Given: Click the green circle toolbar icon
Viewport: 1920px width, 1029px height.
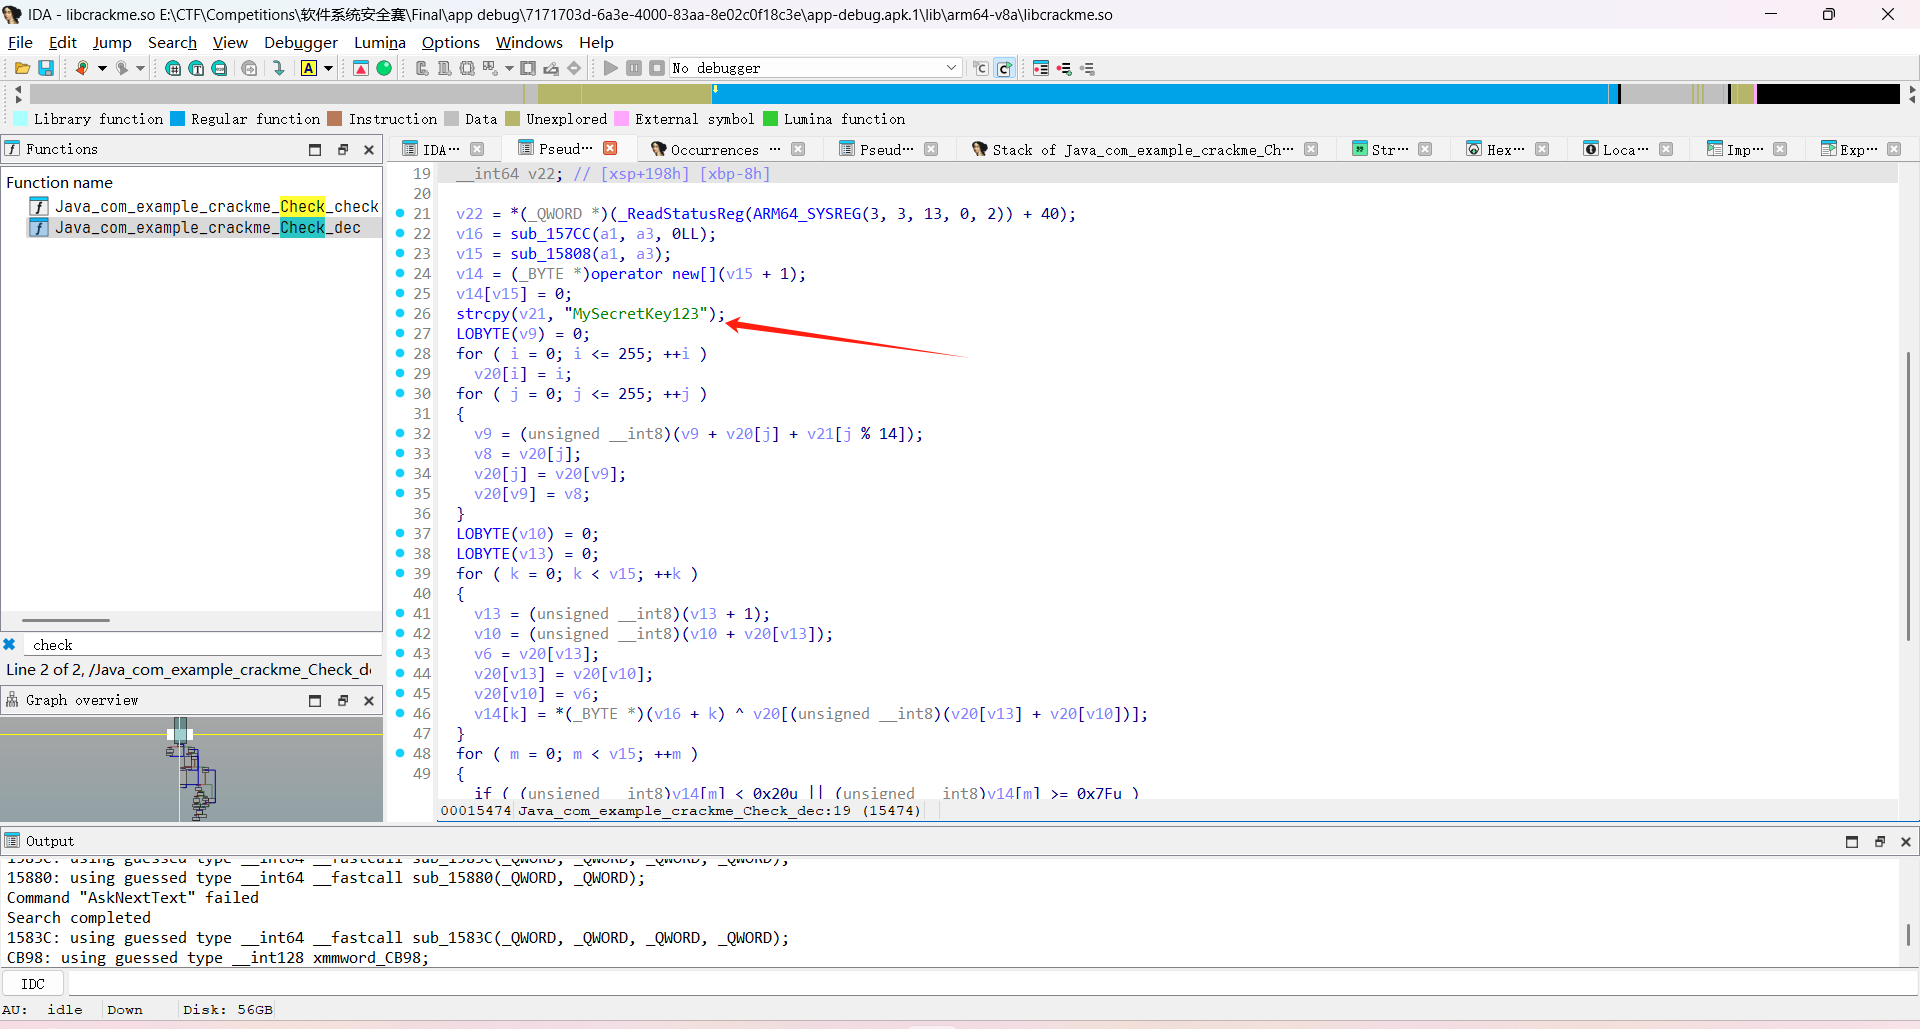Looking at the screenshot, I should [x=384, y=68].
